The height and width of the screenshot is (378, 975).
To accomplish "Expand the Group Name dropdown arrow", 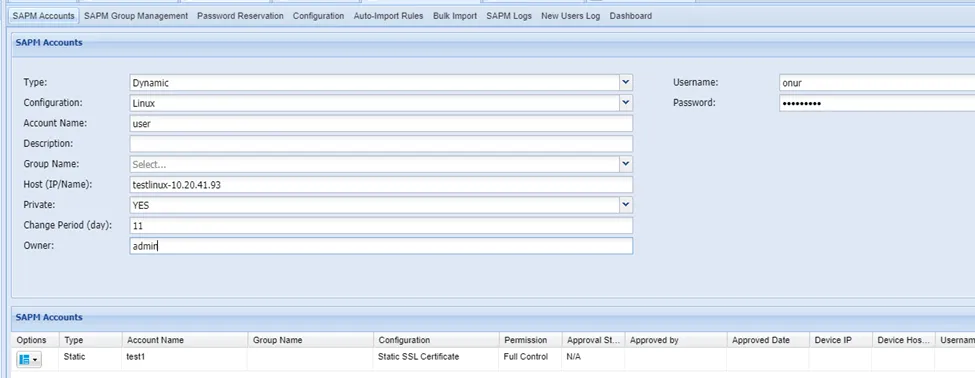I will pos(626,164).
